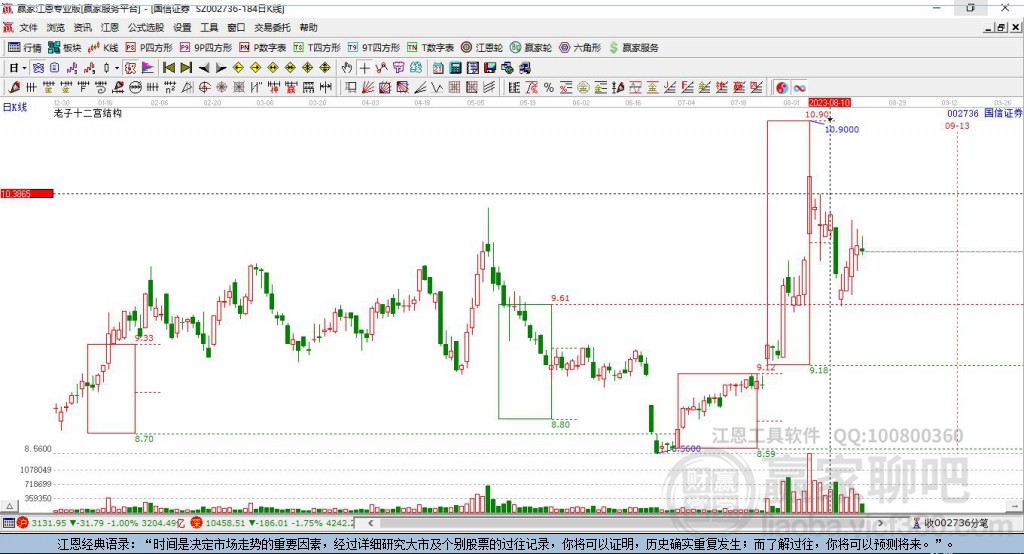Select the zigzag wave line tool
The height and width of the screenshot is (554, 1024).
[436, 88]
